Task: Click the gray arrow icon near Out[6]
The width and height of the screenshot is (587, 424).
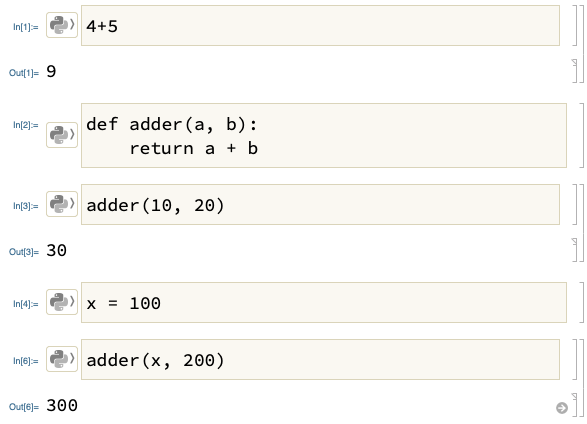Action: pyautogui.click(x=562, y=408)
